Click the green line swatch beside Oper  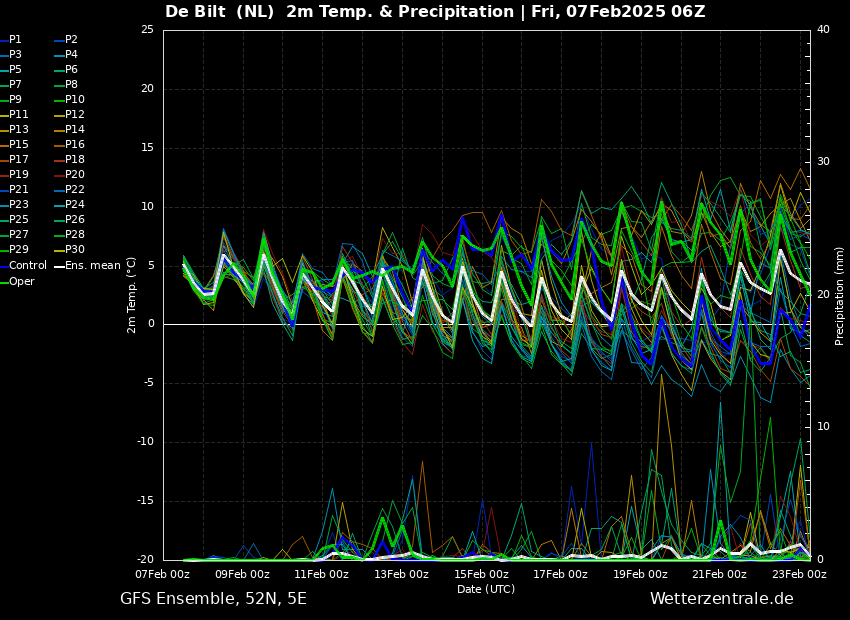(4, 281)
